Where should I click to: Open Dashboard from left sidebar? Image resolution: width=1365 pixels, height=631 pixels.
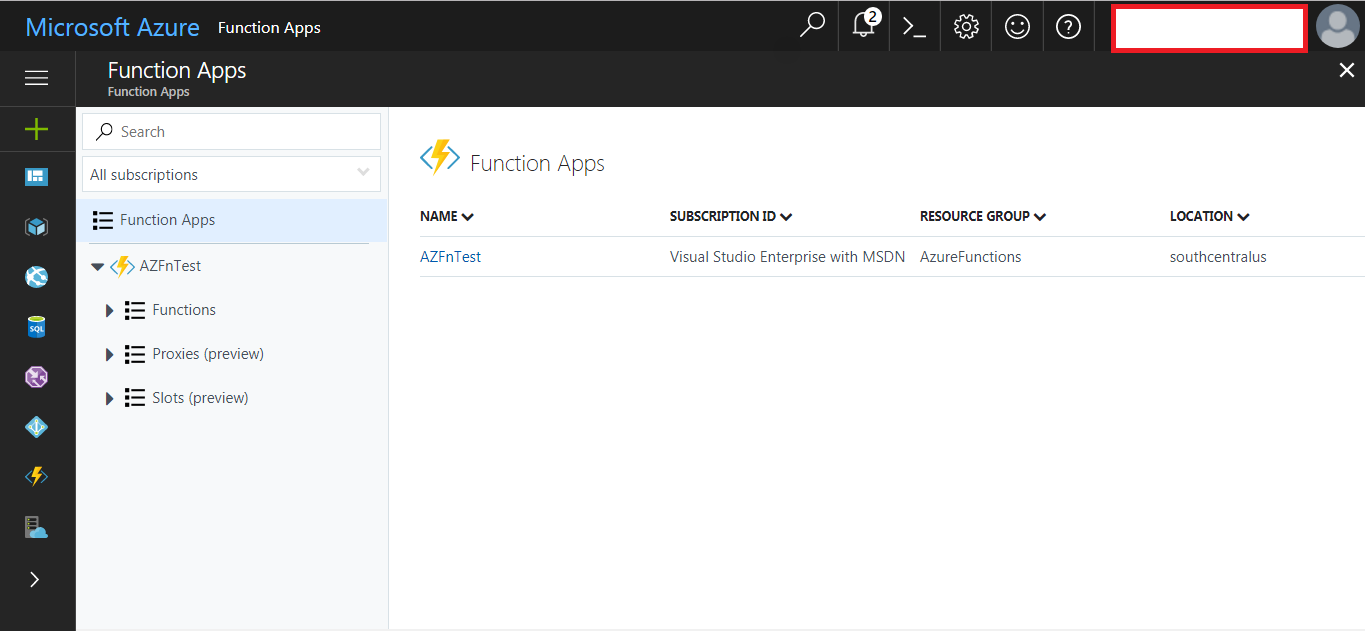37,177
